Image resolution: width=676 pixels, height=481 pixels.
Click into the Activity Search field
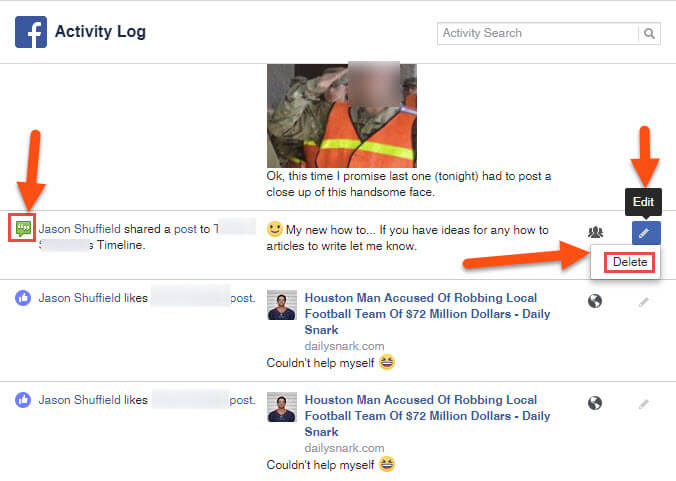538,33
